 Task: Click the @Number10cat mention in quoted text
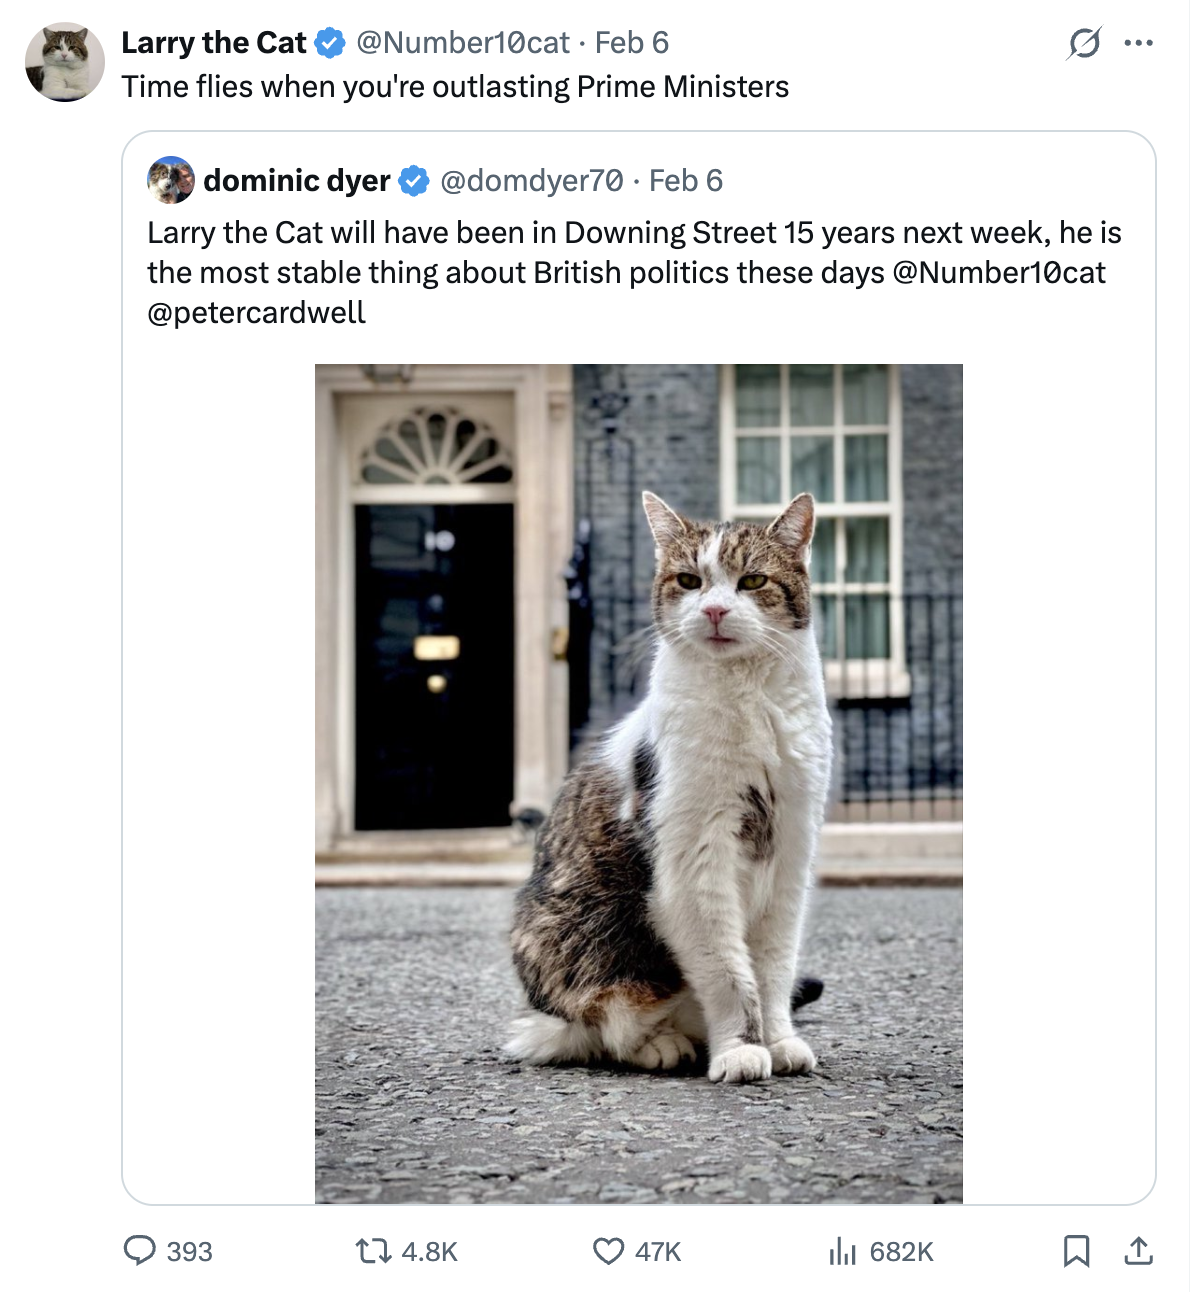[998, 272]
